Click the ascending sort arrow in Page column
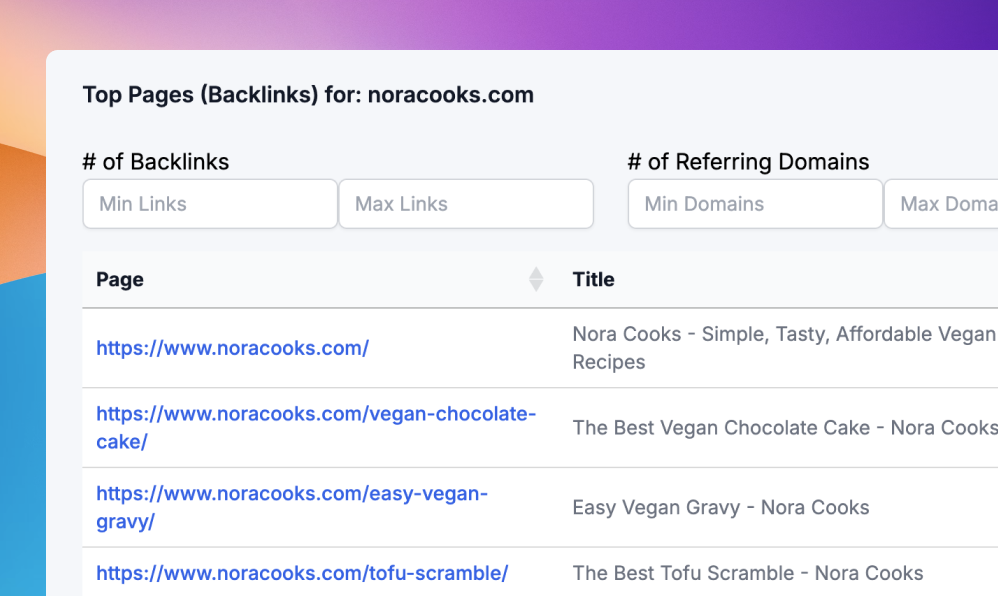This screenshot has width=998, height=596. pos(536,273)
